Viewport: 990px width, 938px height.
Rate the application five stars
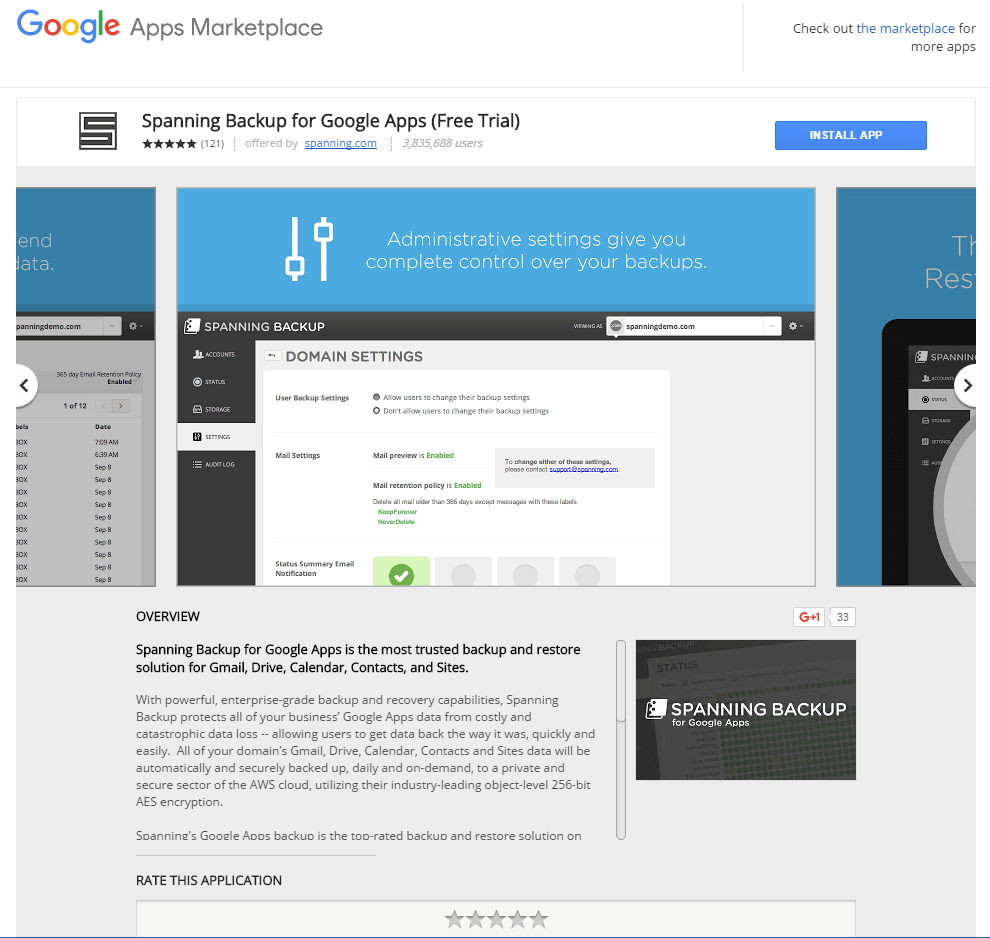pyautogui.click(x=539, y=918)
